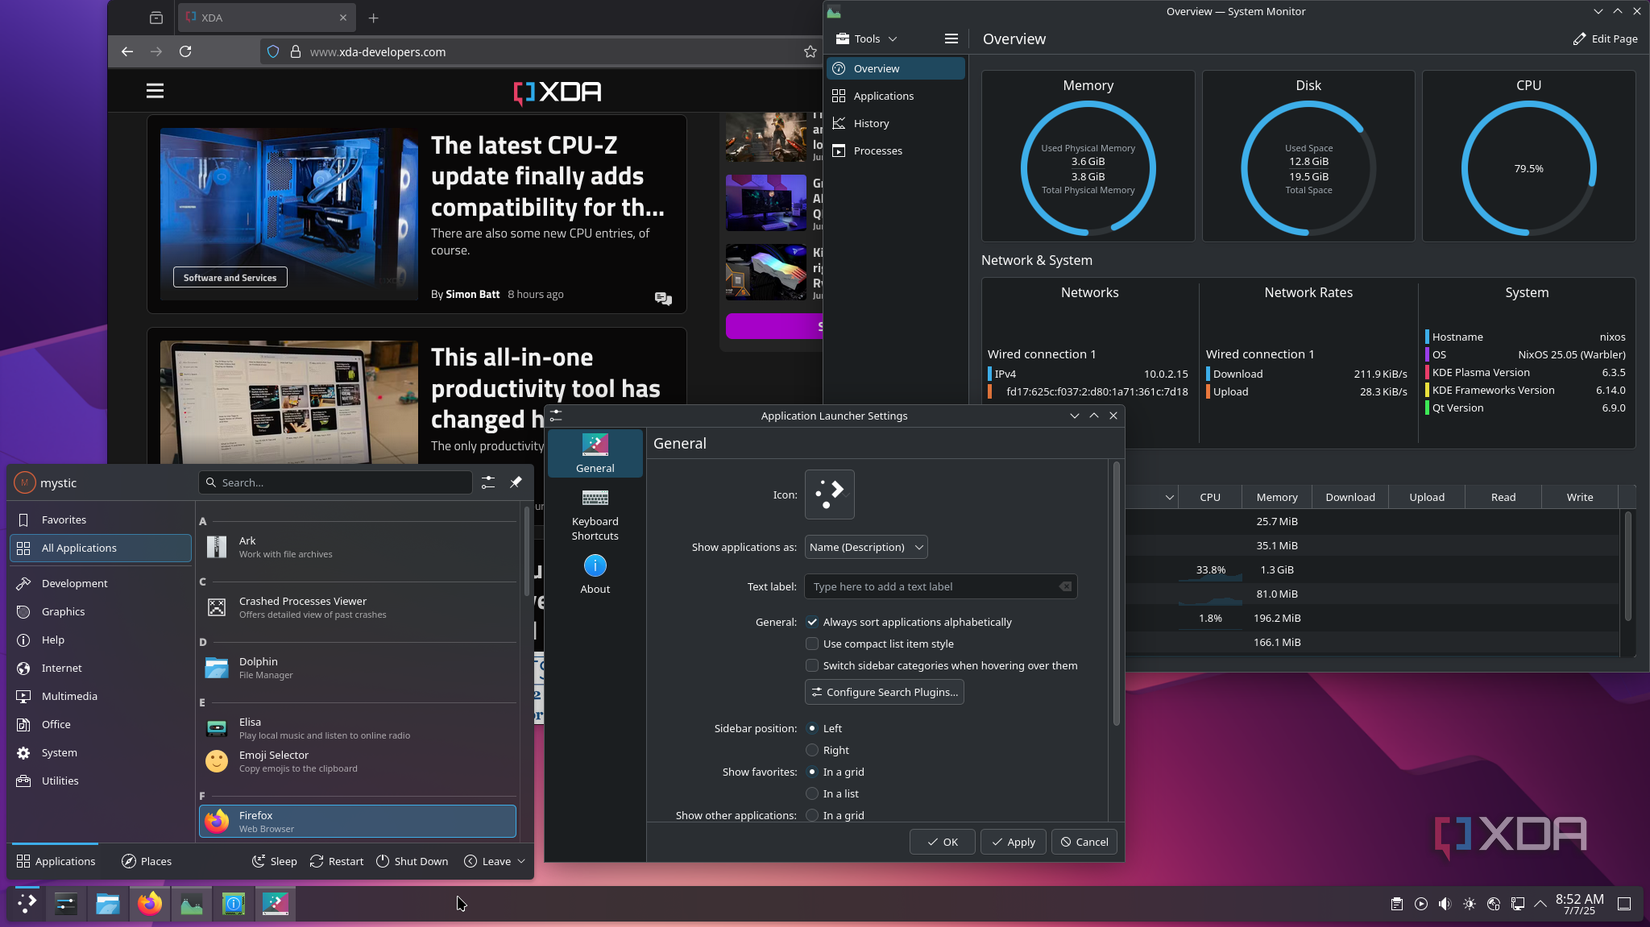The width and height of the screenshot is (1650, 927).
Task: Open the History page in System Monitor sidebar
Action: tap(869, 122)
